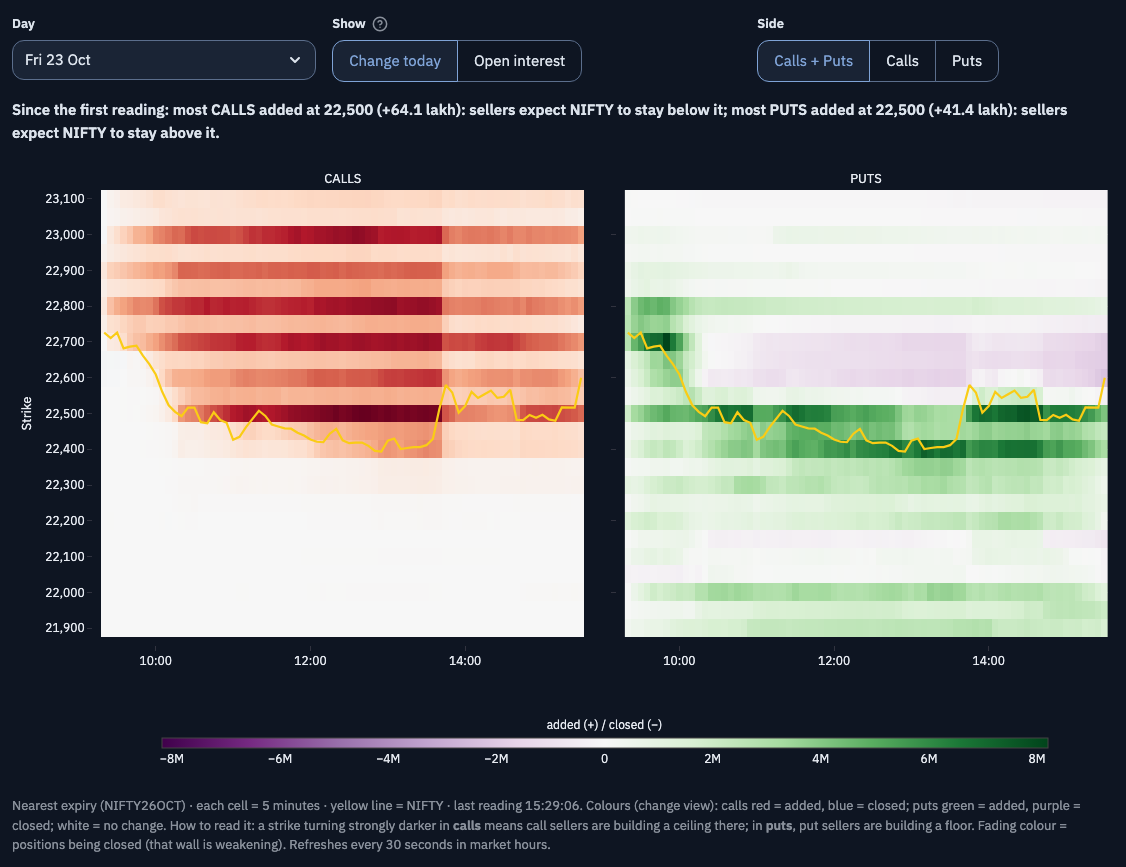Viewport: 1126px width, 867px height.
Task: Click the 23,100 strike axis label
Action: [x=65, y=198]
